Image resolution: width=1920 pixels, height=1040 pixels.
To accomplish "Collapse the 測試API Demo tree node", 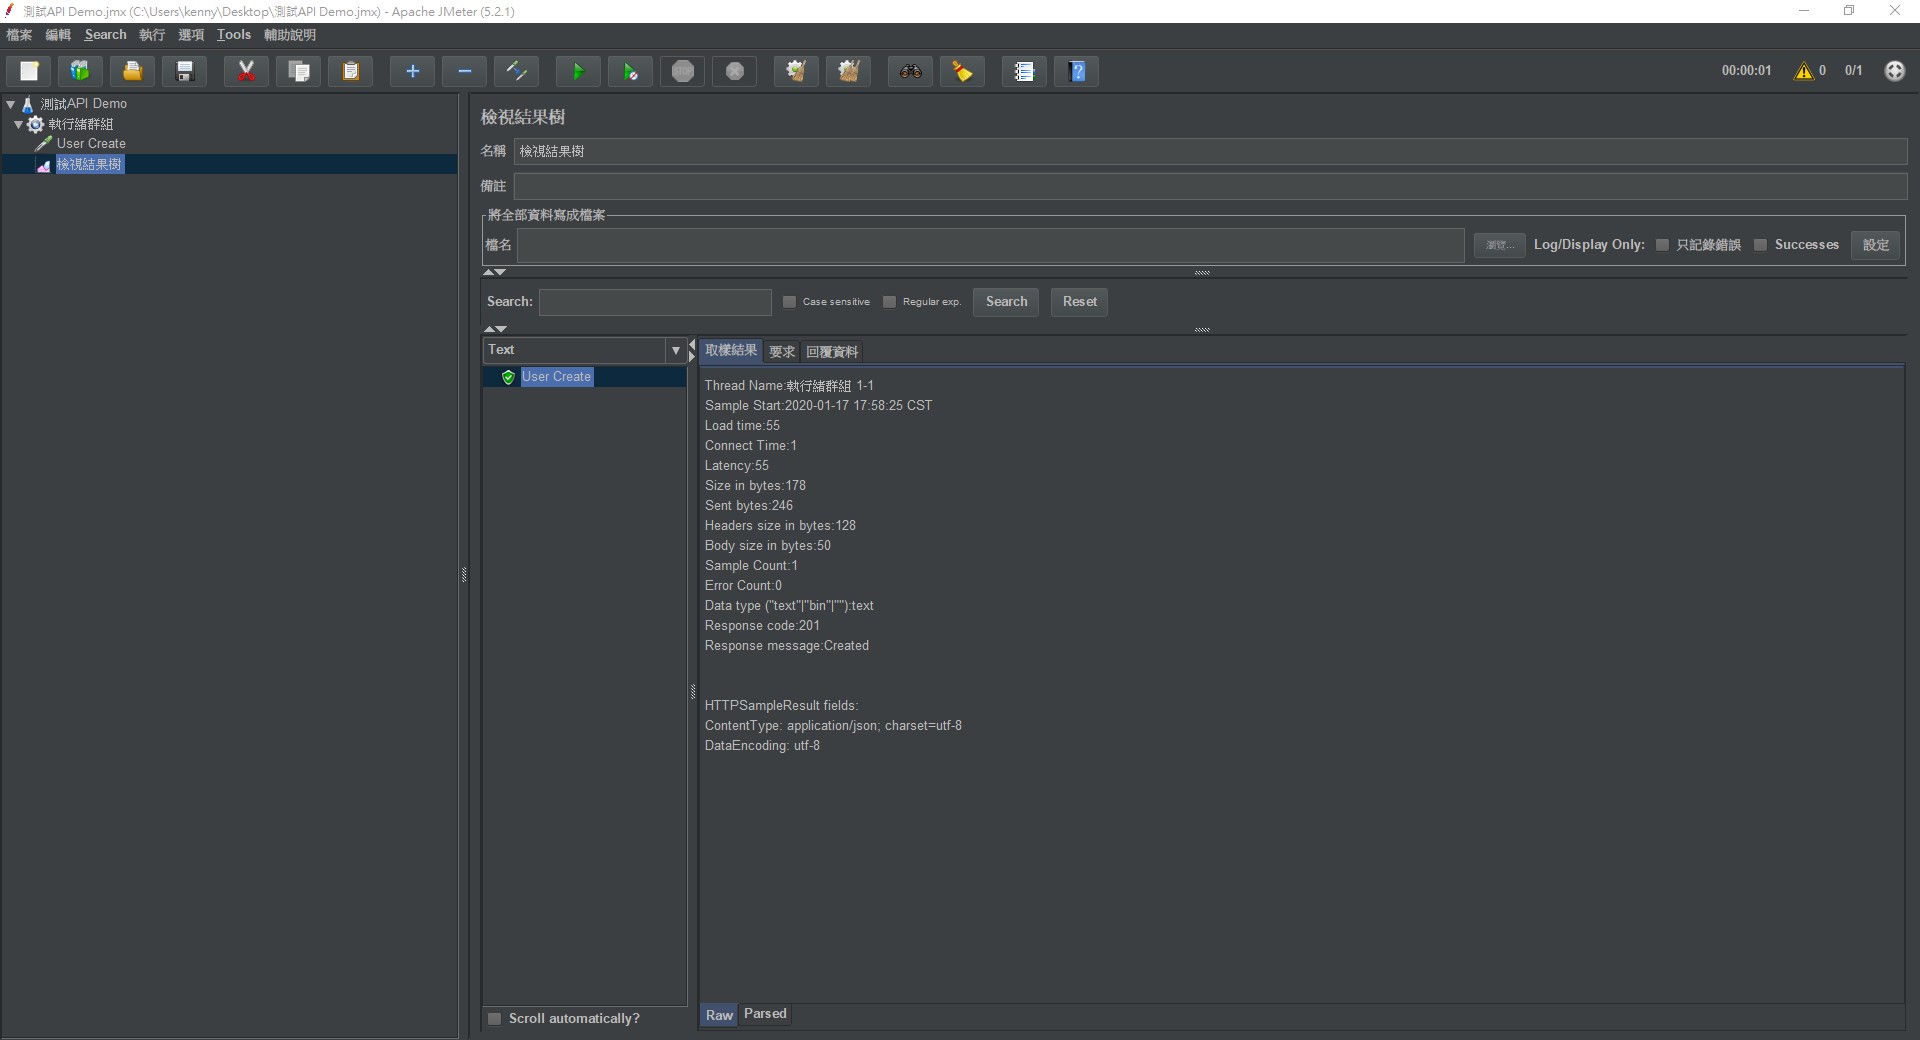I will (11, 104).
